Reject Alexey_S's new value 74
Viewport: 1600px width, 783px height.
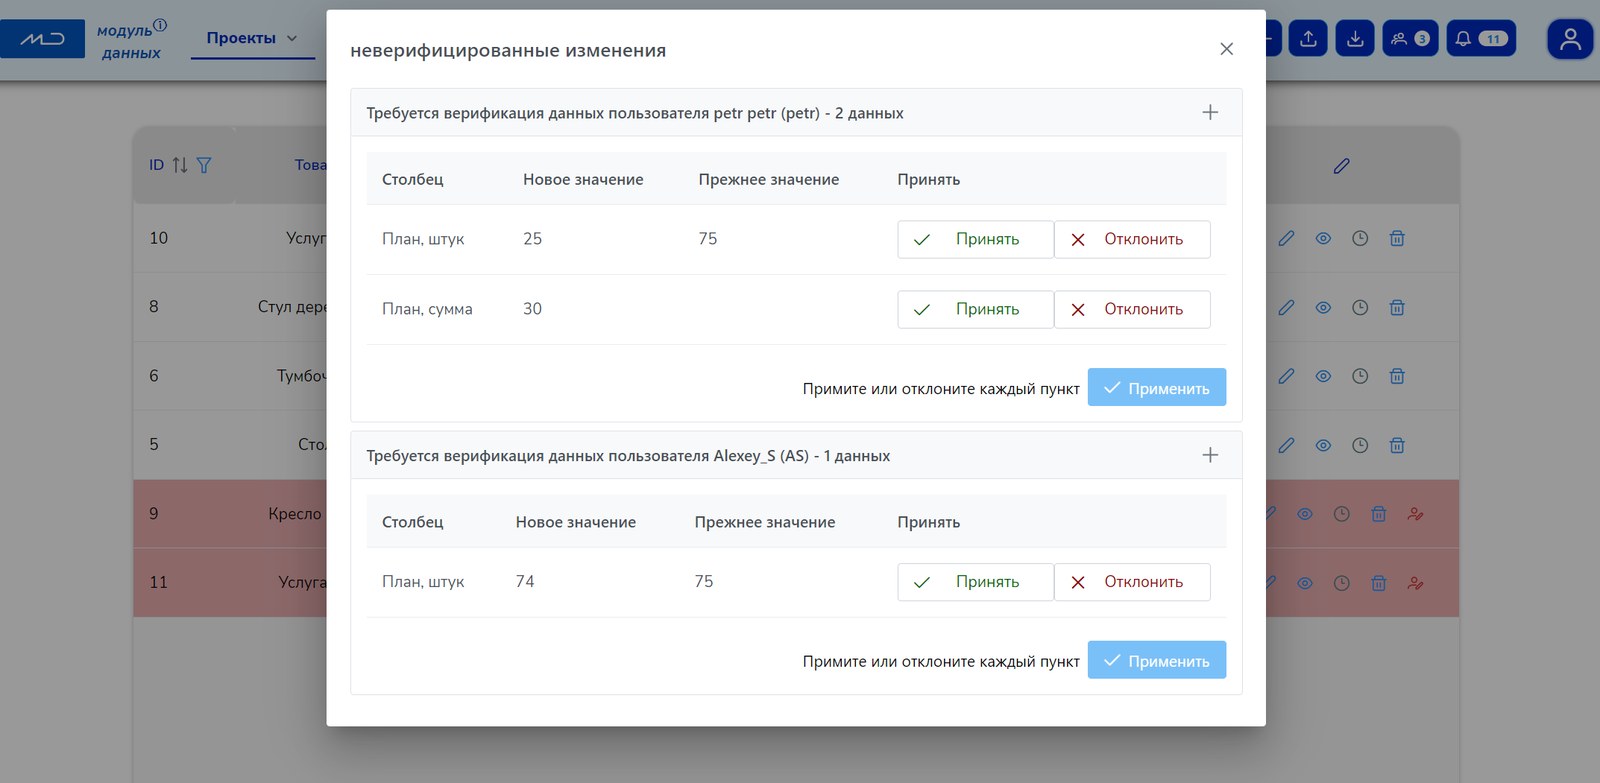pos(1132,582)
